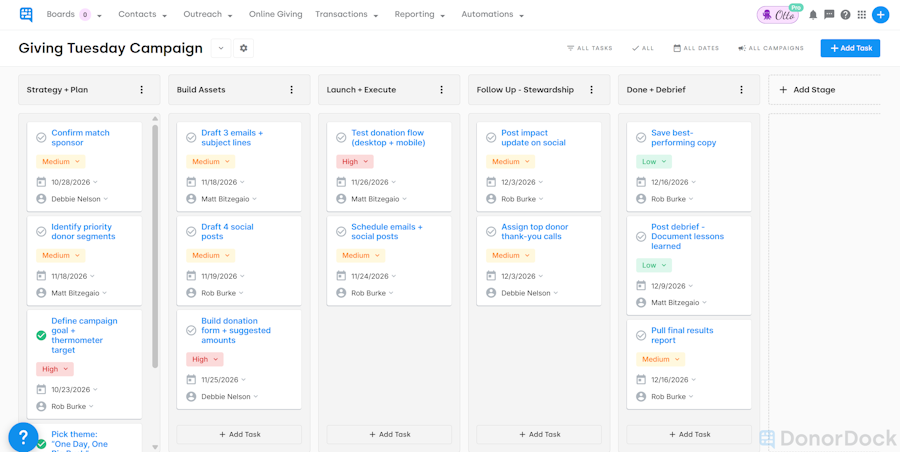Change High priority tag on Build donation form
The width and height of the screenshot is (900, 452).
(x=204, y=359)
